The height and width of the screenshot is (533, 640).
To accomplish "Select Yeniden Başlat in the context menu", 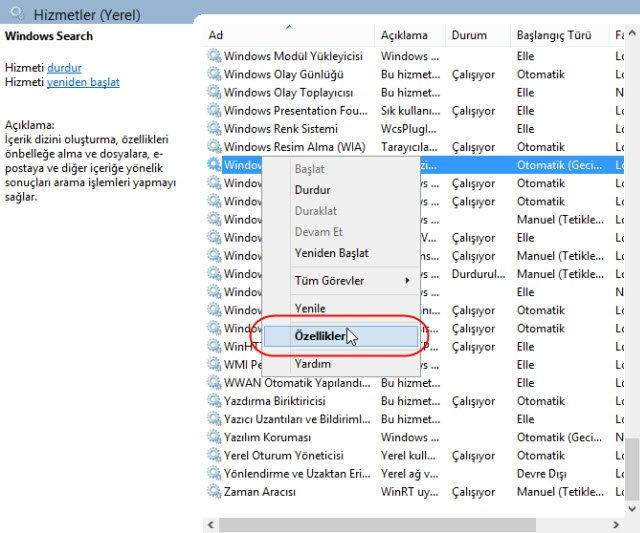I will point(341,253).
